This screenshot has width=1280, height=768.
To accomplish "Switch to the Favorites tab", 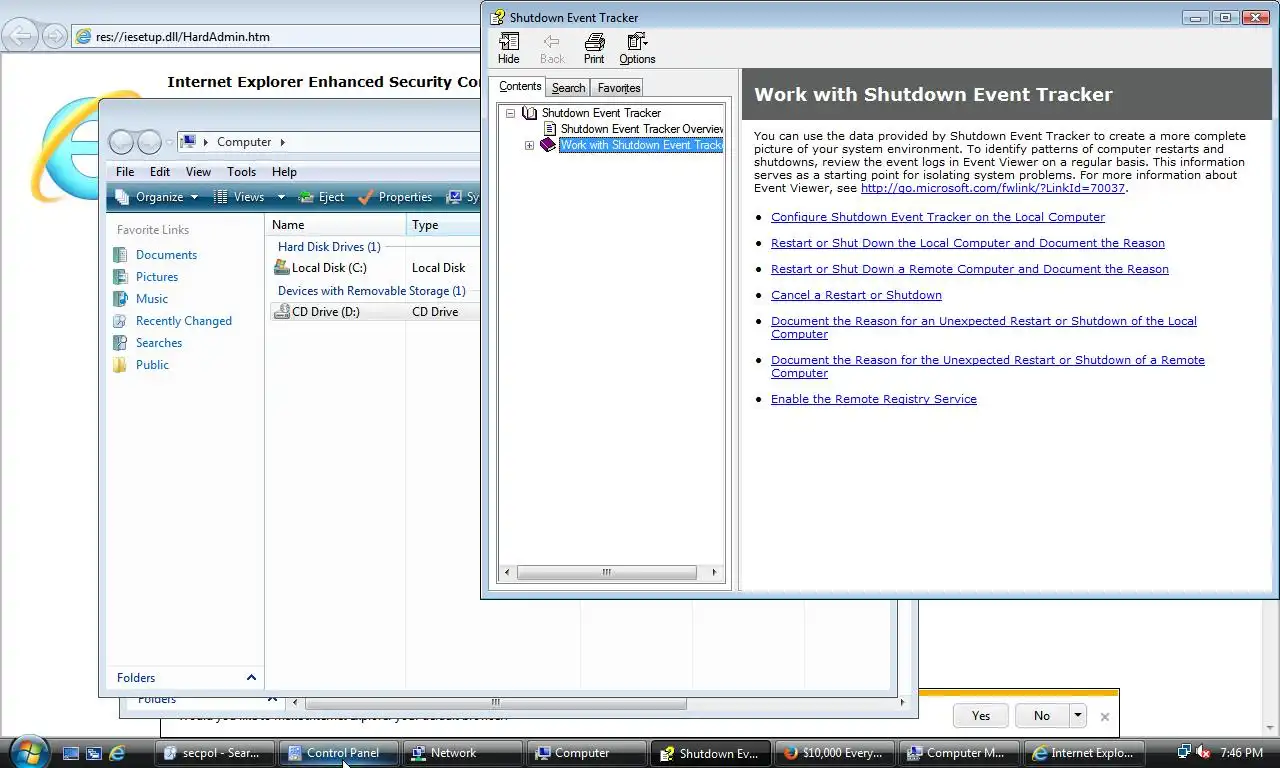I will click(619, 88).
